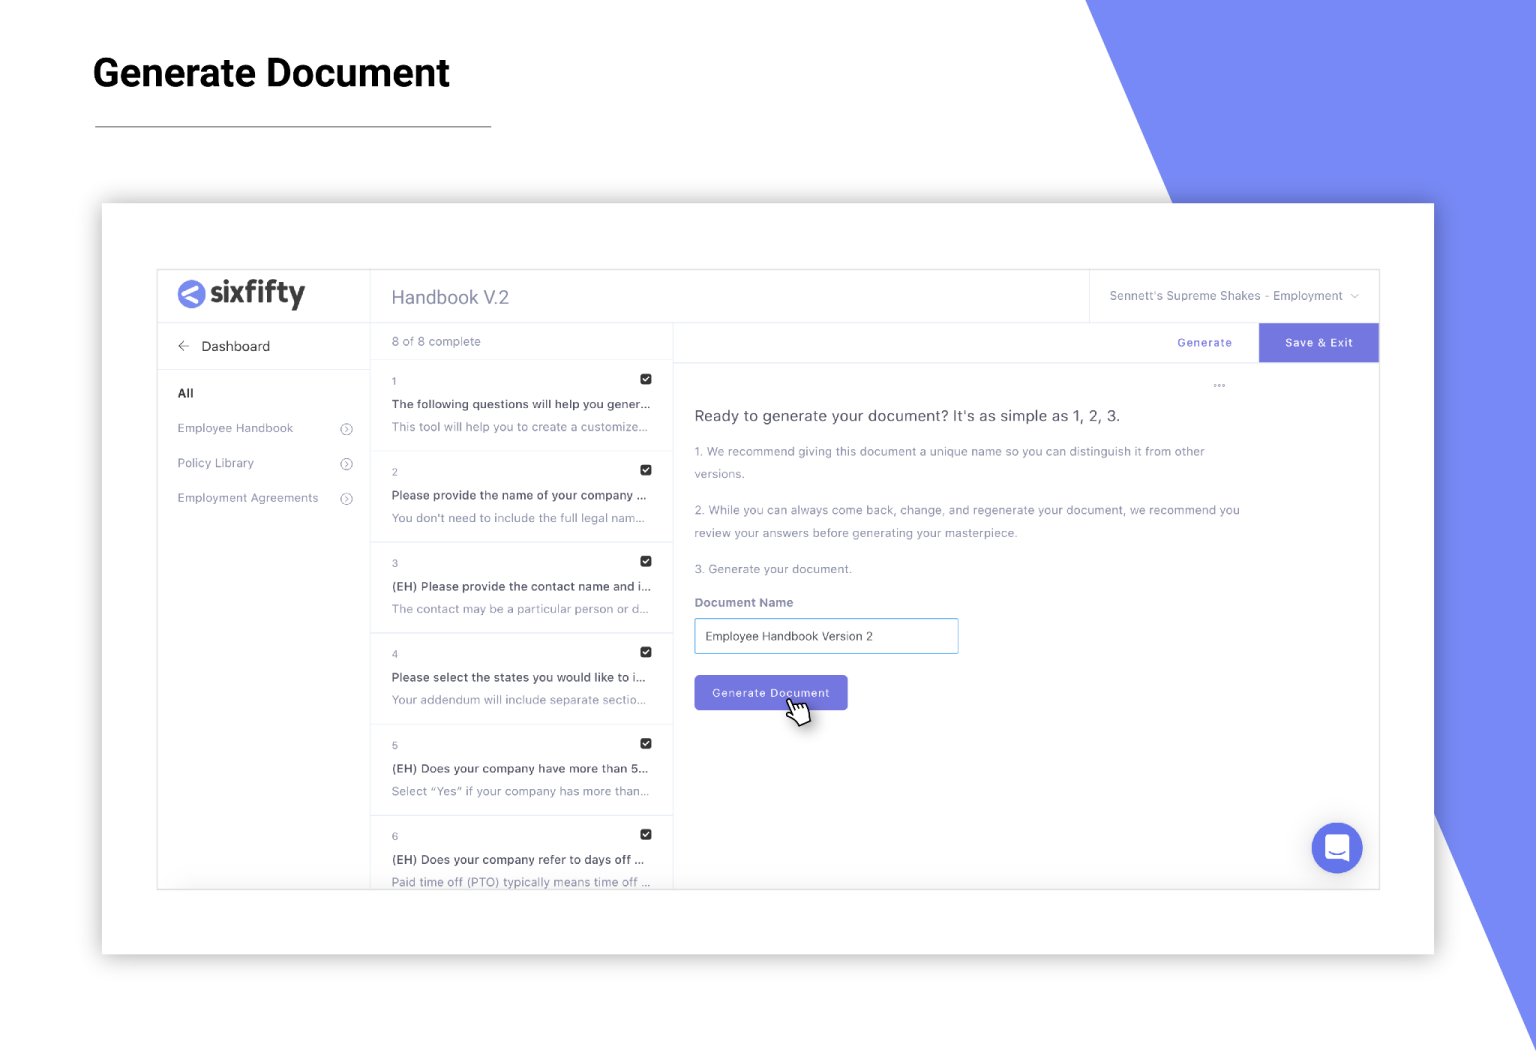1536x1056 pixels.
Task: Click the three-dots icon above the instructions
Action: (1219, 385)
